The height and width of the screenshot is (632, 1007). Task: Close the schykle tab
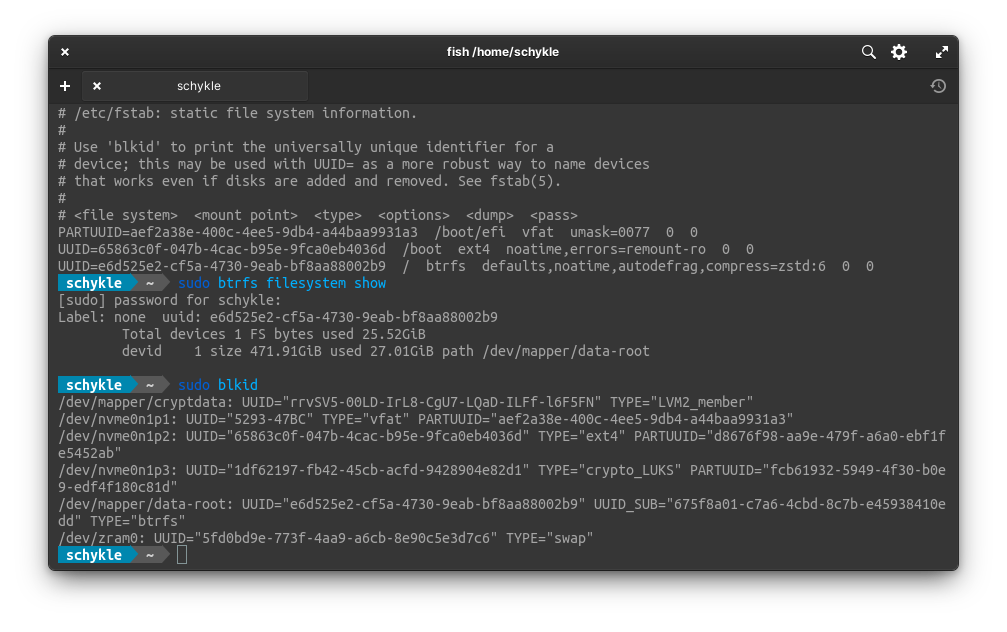click(97, 86)
